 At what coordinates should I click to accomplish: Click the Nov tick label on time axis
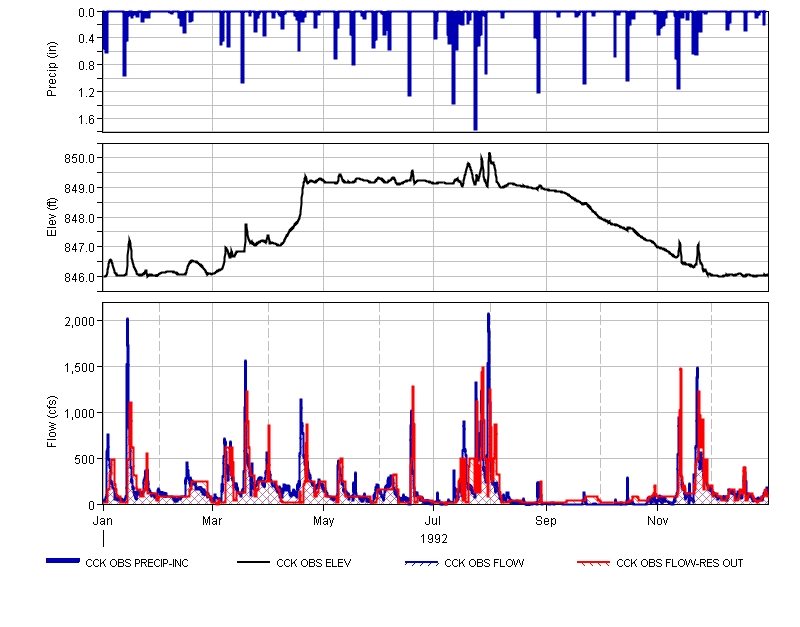[658, 521]
